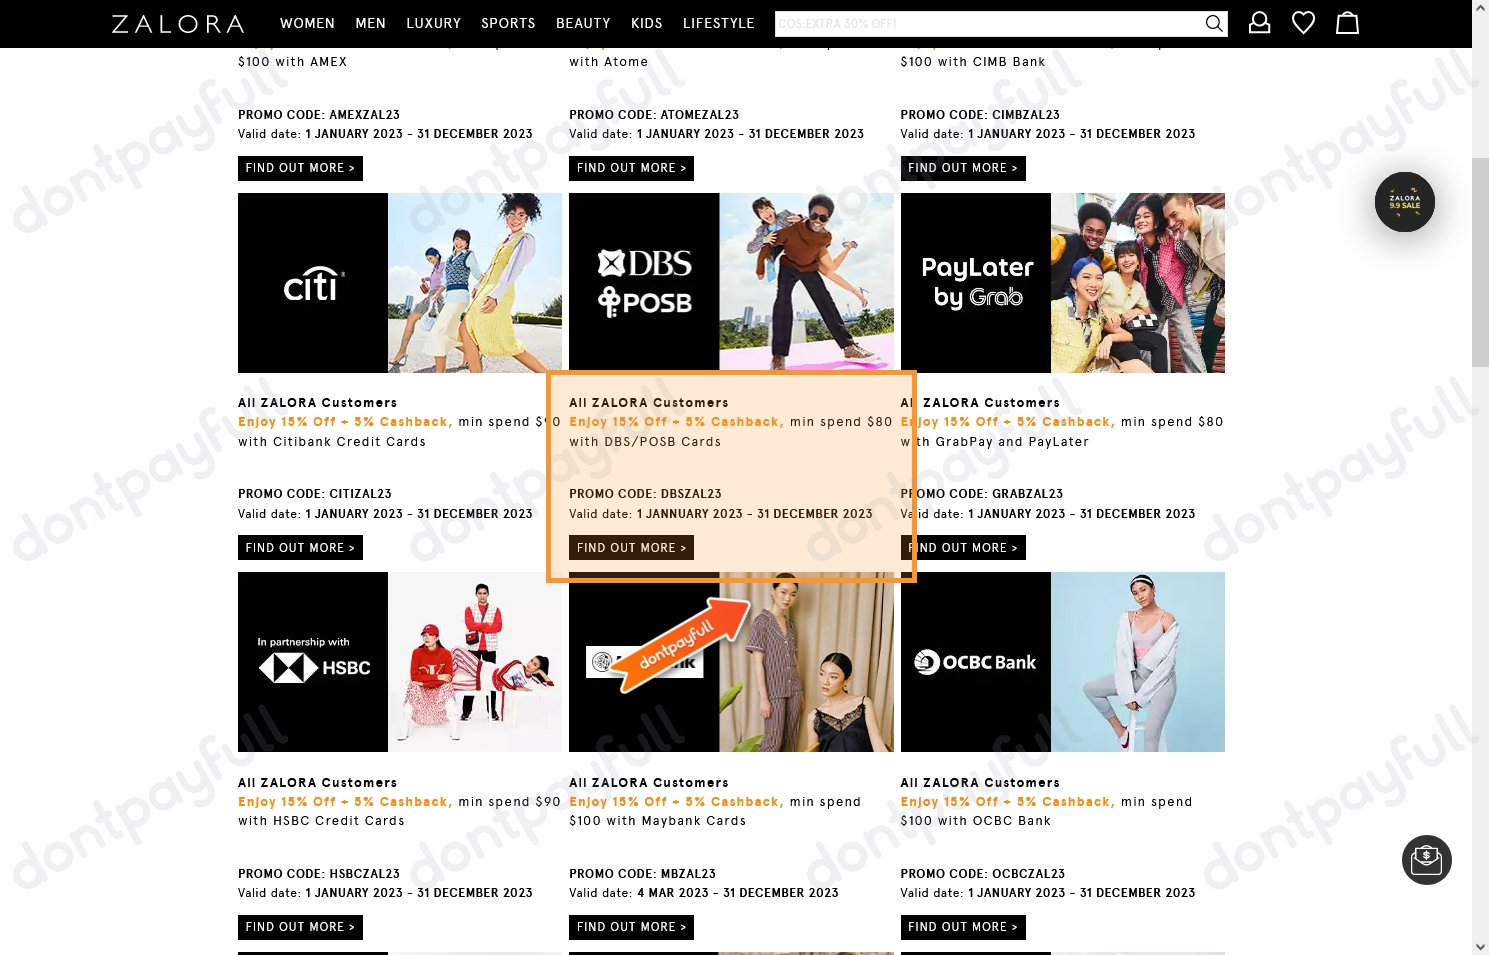Click 'with Citibank Credit Cards' text
The image size is (1489, 955).
(x=332, y=442)
